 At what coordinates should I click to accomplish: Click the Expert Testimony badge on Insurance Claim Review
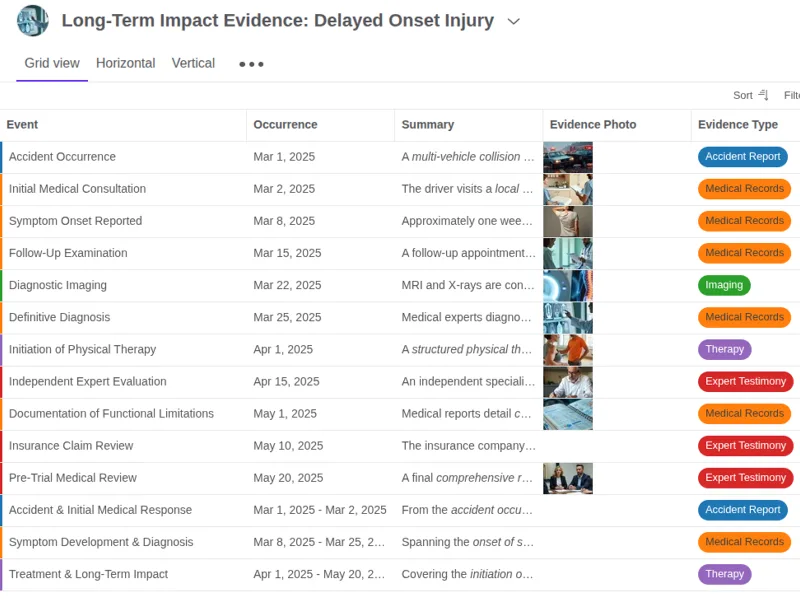(744, 445)
